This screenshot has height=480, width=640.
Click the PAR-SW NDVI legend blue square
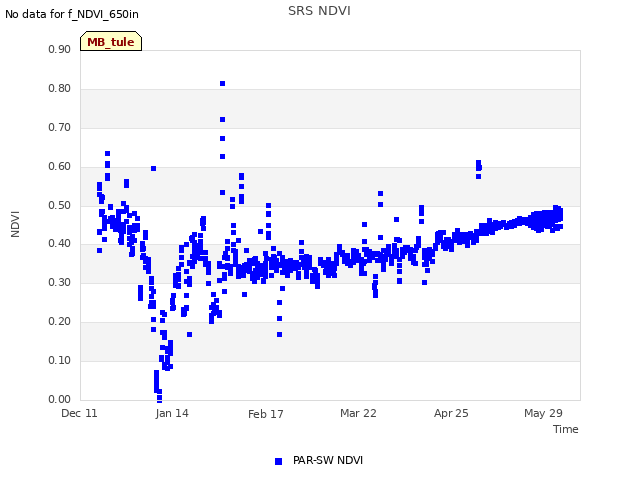click(278, 461)
